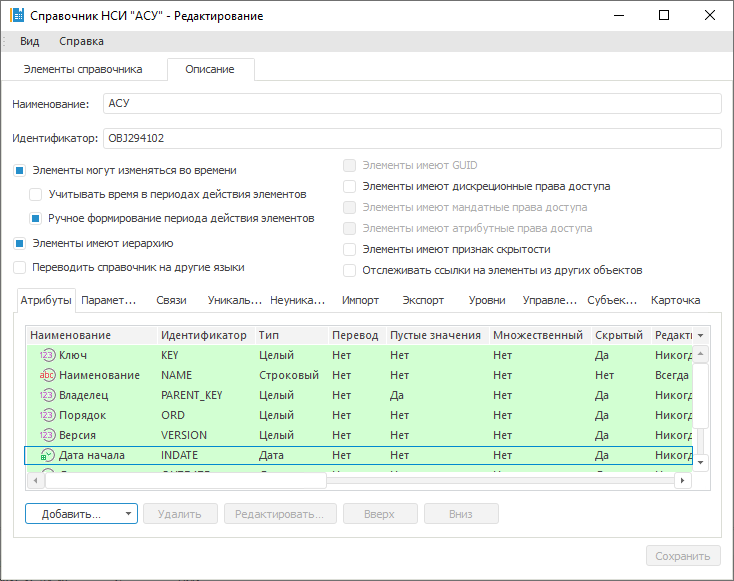Open the Добавить dropdown arrow
Screen dimensions: 734x581
click(129, 514)
